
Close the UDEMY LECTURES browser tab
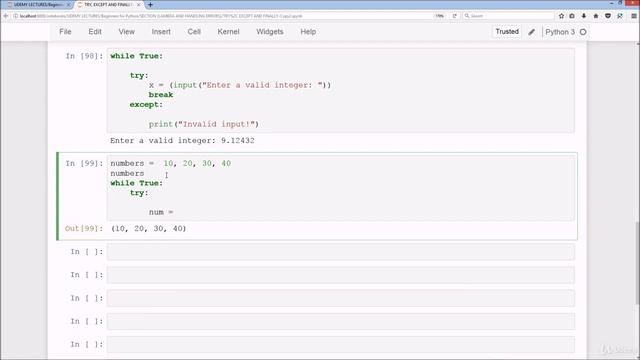pos(69,5)
